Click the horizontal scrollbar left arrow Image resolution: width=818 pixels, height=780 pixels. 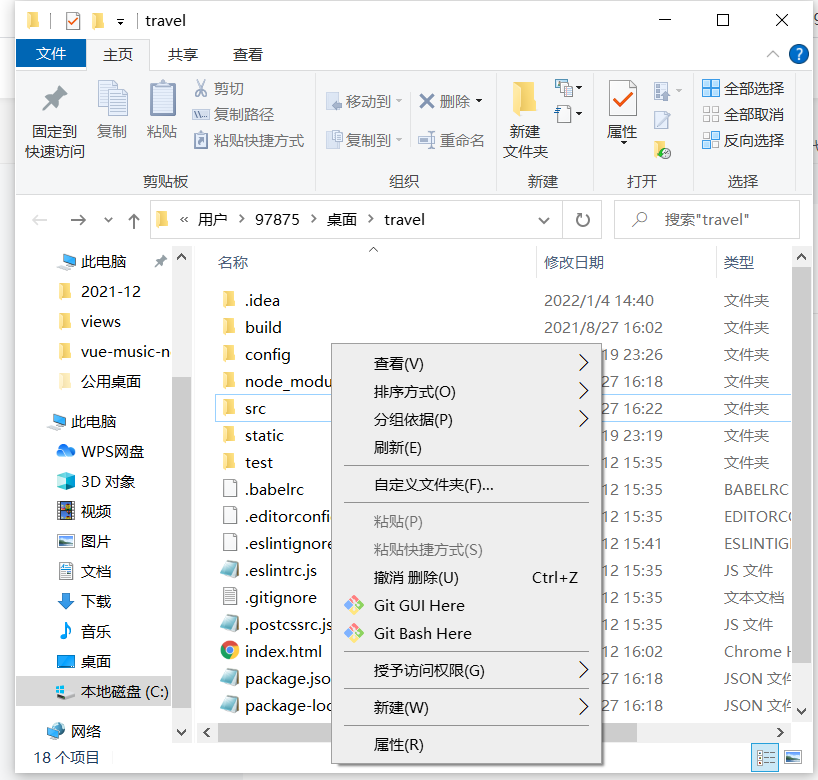tap(207, 733)
